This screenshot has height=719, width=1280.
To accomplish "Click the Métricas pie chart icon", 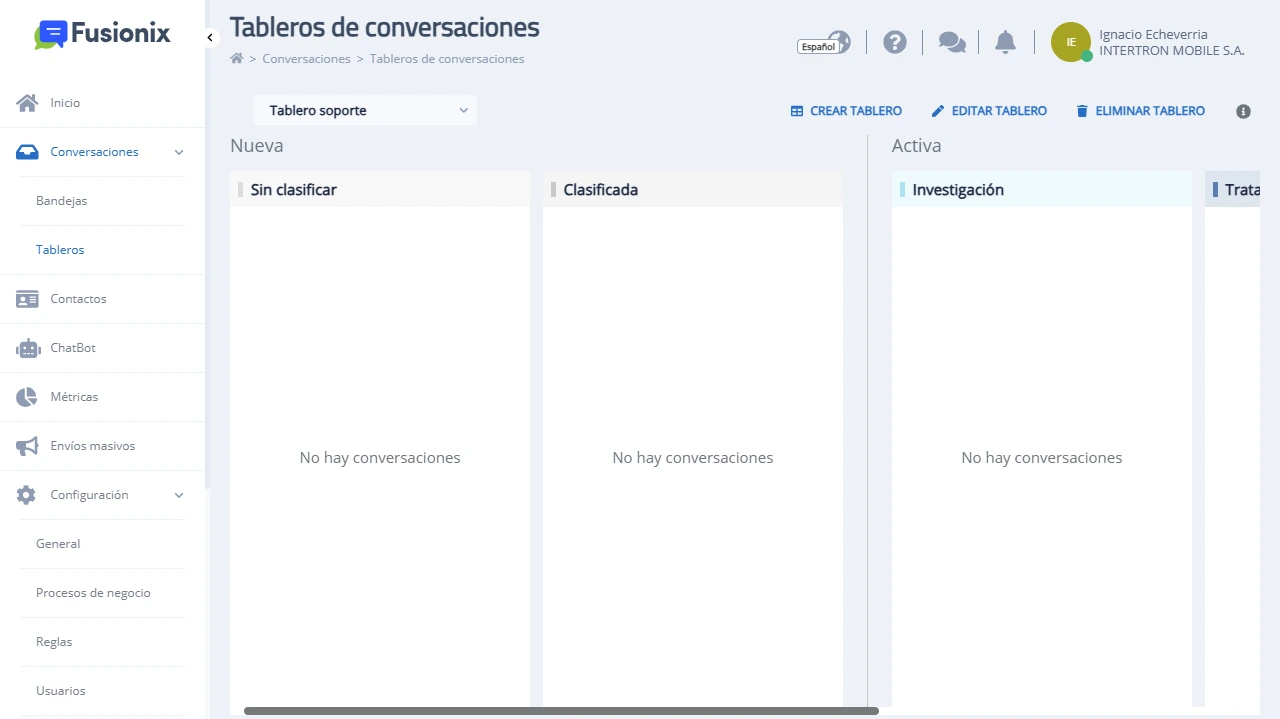I will pos(27,397).
